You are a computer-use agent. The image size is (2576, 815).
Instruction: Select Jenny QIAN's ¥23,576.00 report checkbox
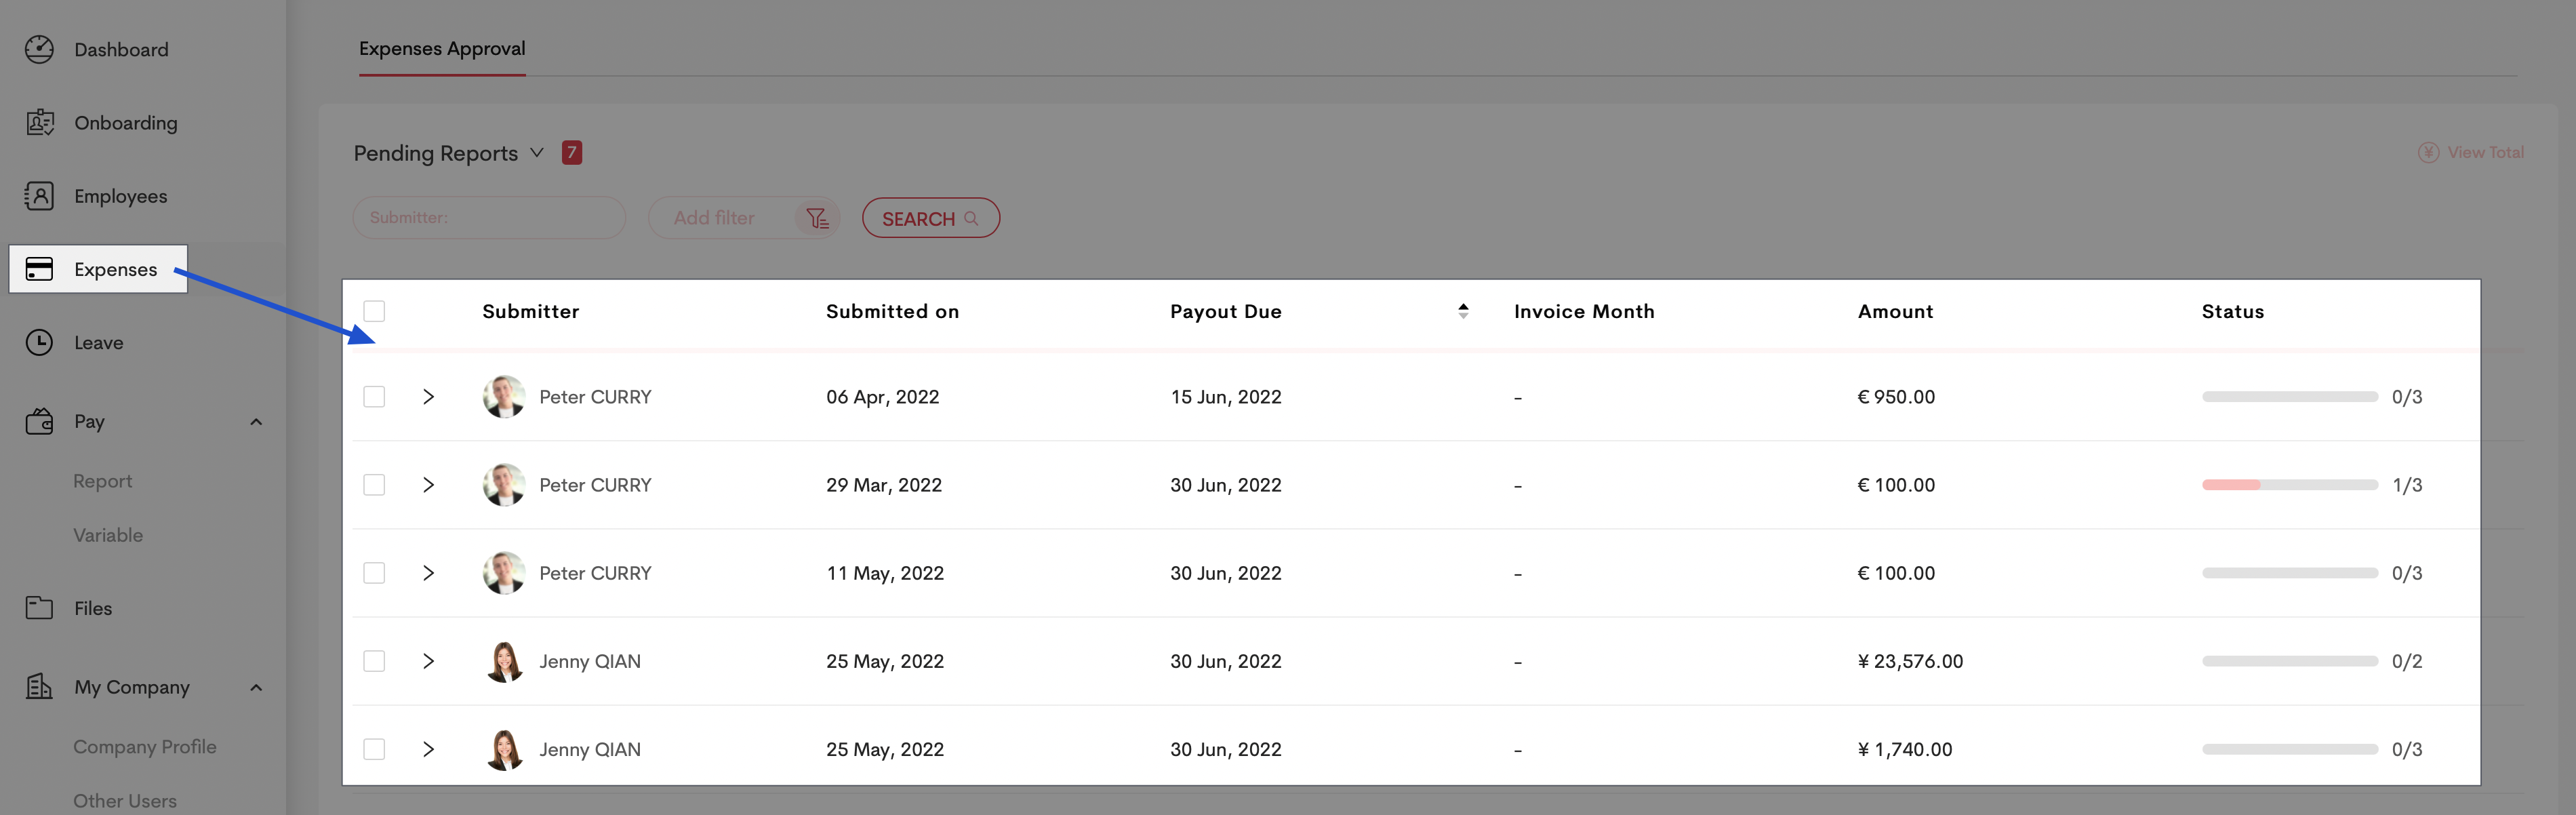[x=375, y=660]
